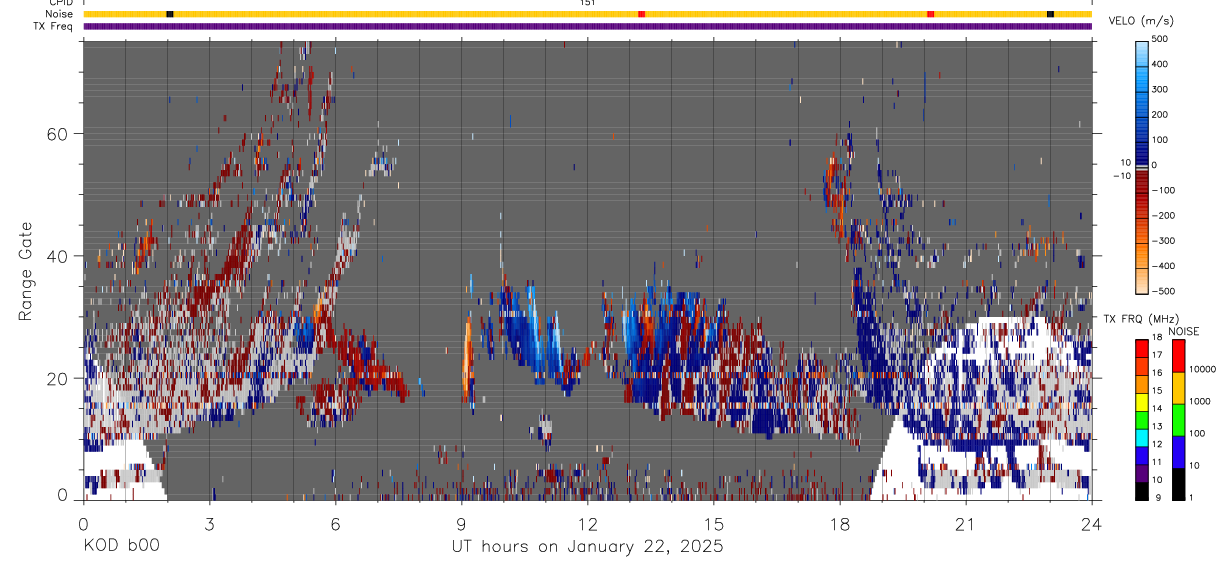Screen dimensions: 1228x567
Task: Click range gate tick label '20'
Action: pos(60,378)
